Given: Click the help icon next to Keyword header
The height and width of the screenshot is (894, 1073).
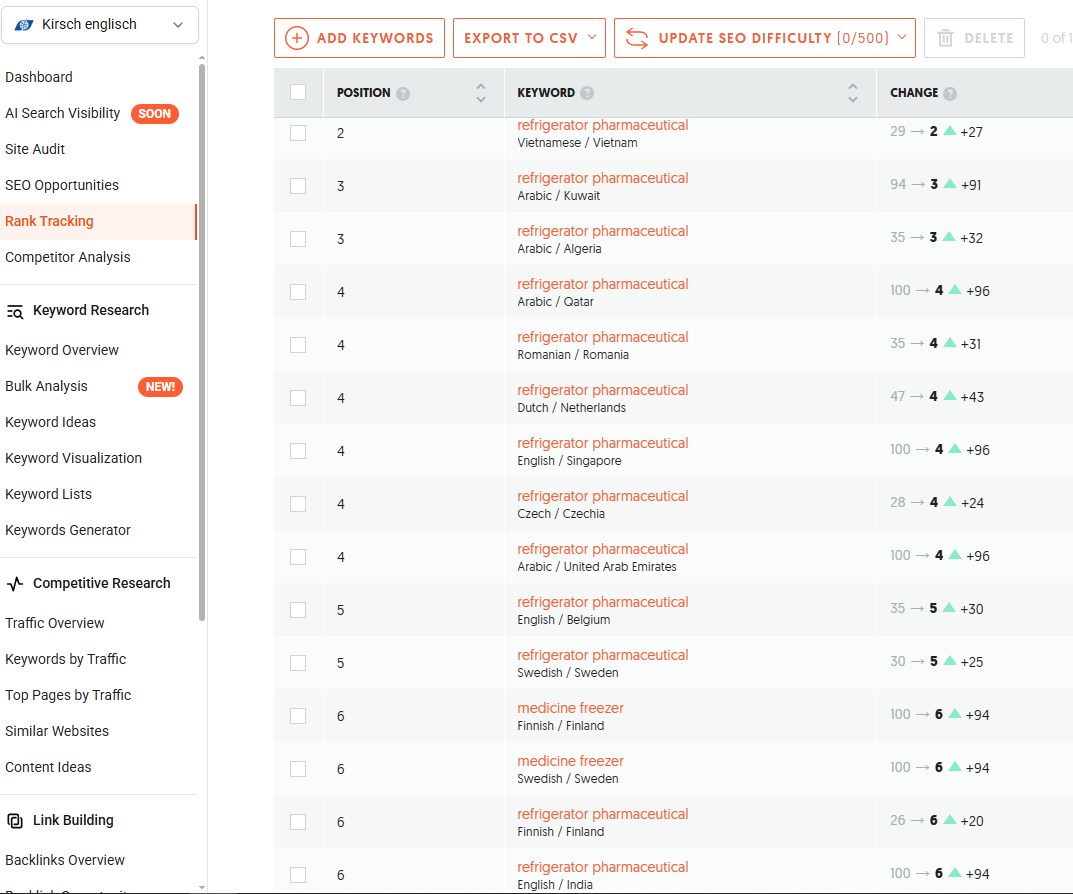Looking at the screenshot, I should tap(587, 94).
